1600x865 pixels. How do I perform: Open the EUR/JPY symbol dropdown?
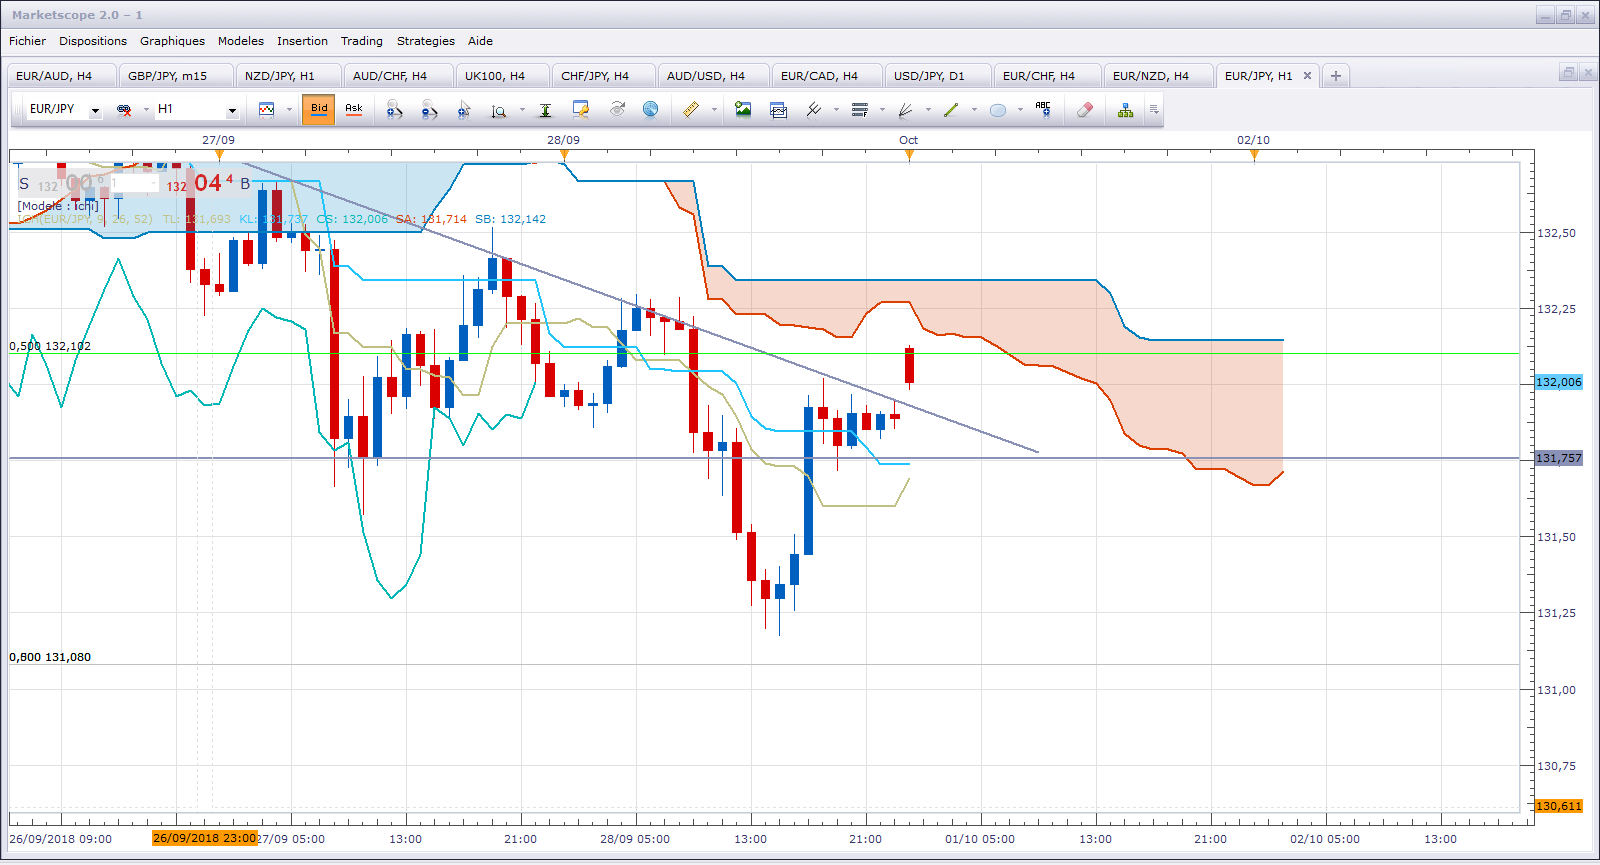[x=95, y=111]
